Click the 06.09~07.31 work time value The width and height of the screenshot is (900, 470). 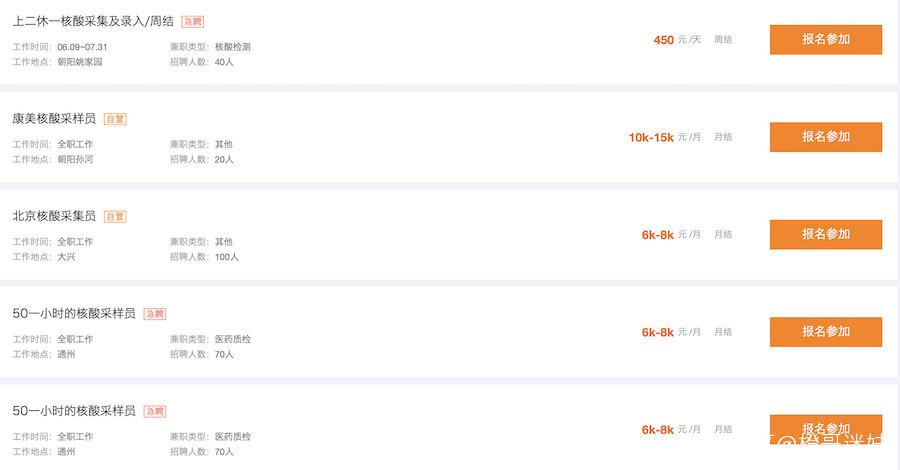click(x=82, y=47)
